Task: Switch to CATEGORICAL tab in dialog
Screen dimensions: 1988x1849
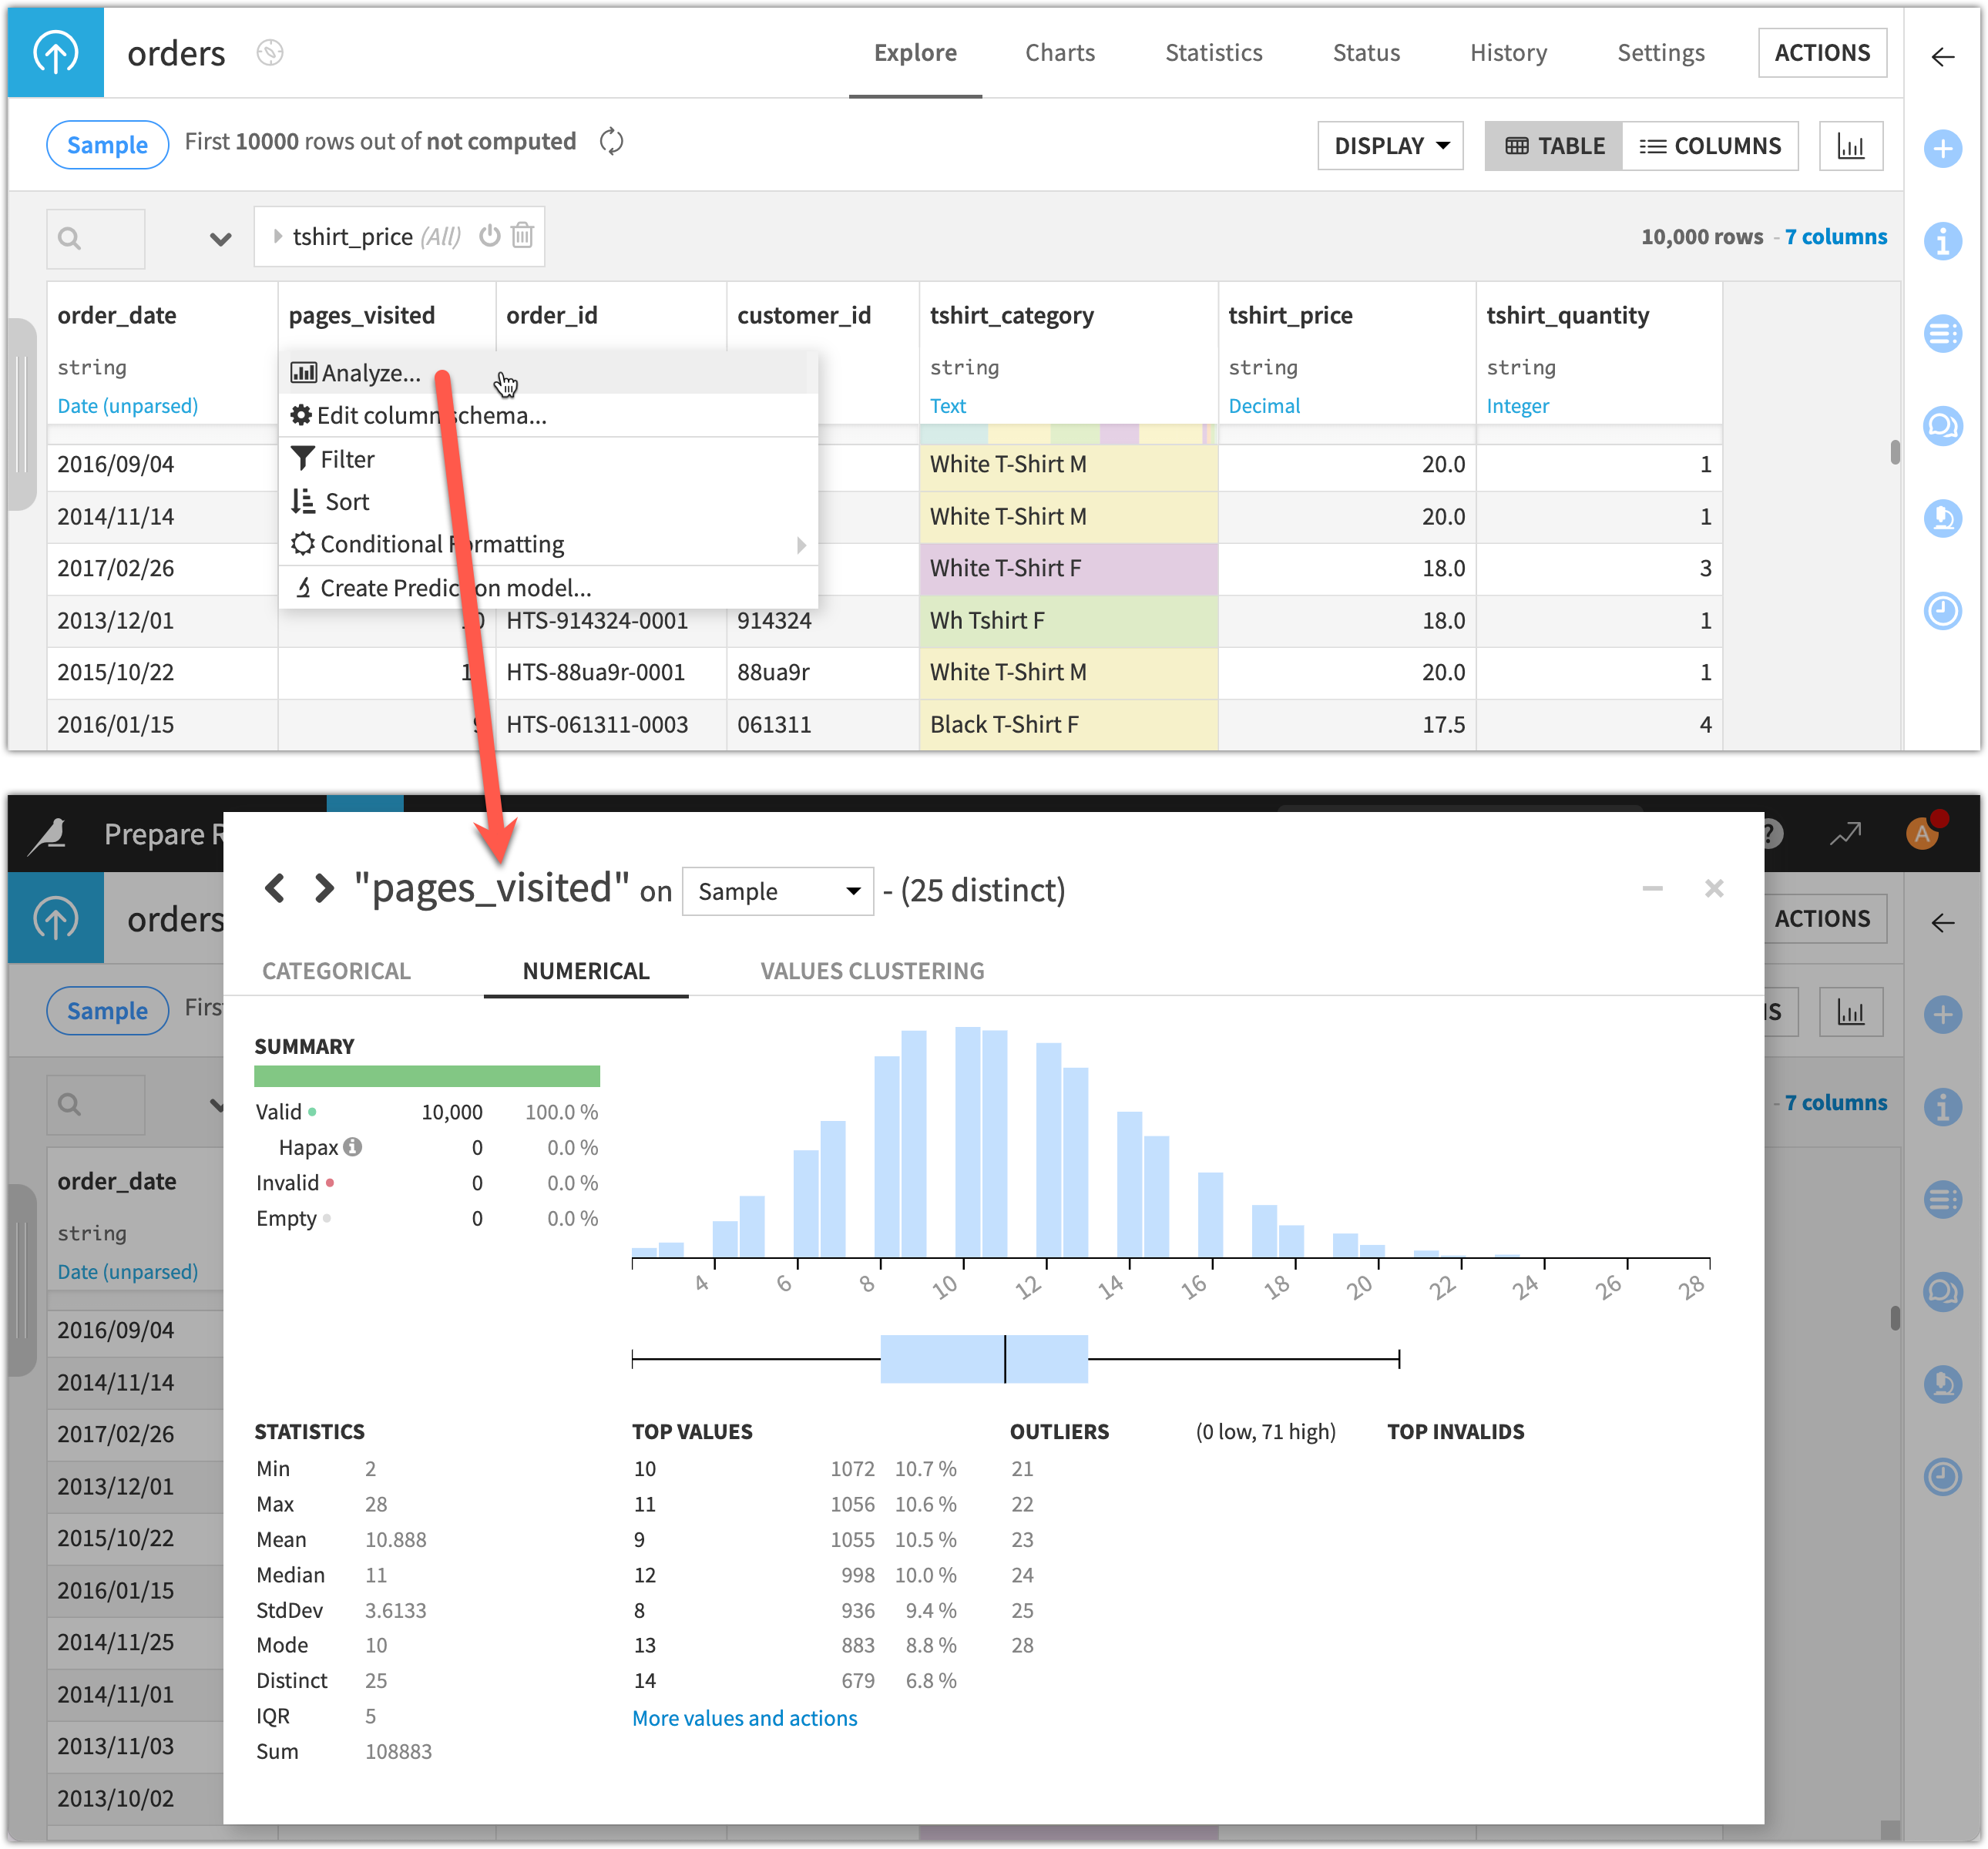Action: 336,971
